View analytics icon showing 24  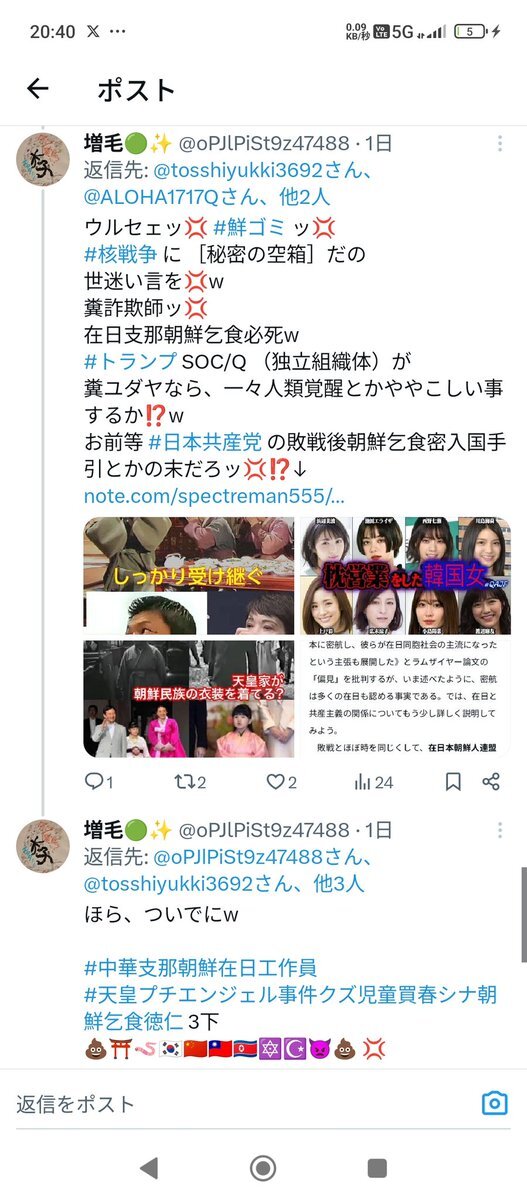click(373, 782)
